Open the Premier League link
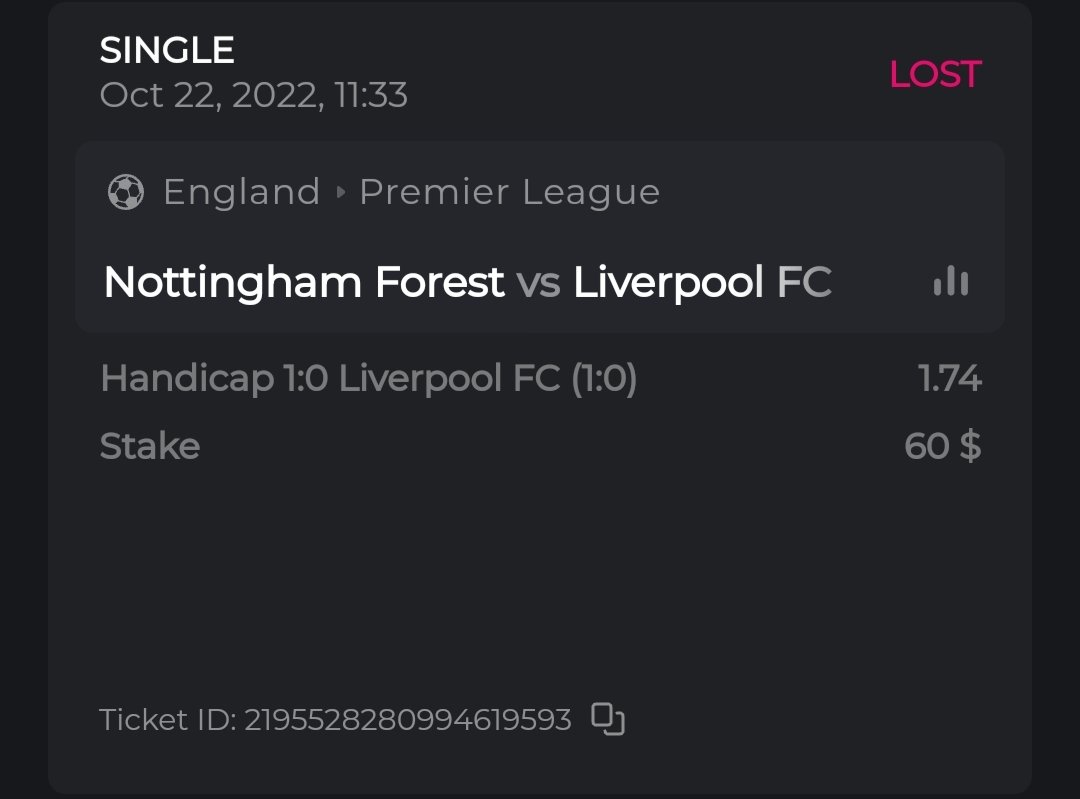This screenshot has width=1080, height=799. pyautogui.click(x=509, y=192)
